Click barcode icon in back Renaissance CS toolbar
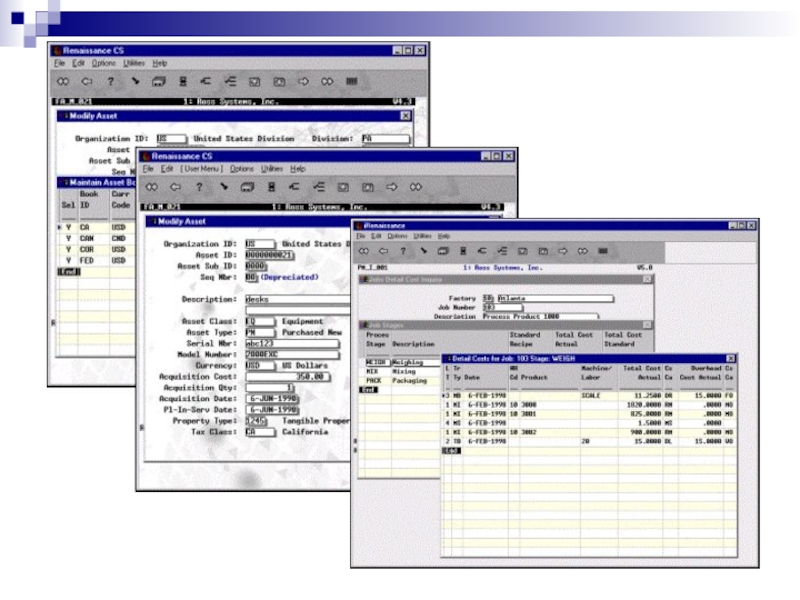 pyautogui.click(x=352, y=81)
